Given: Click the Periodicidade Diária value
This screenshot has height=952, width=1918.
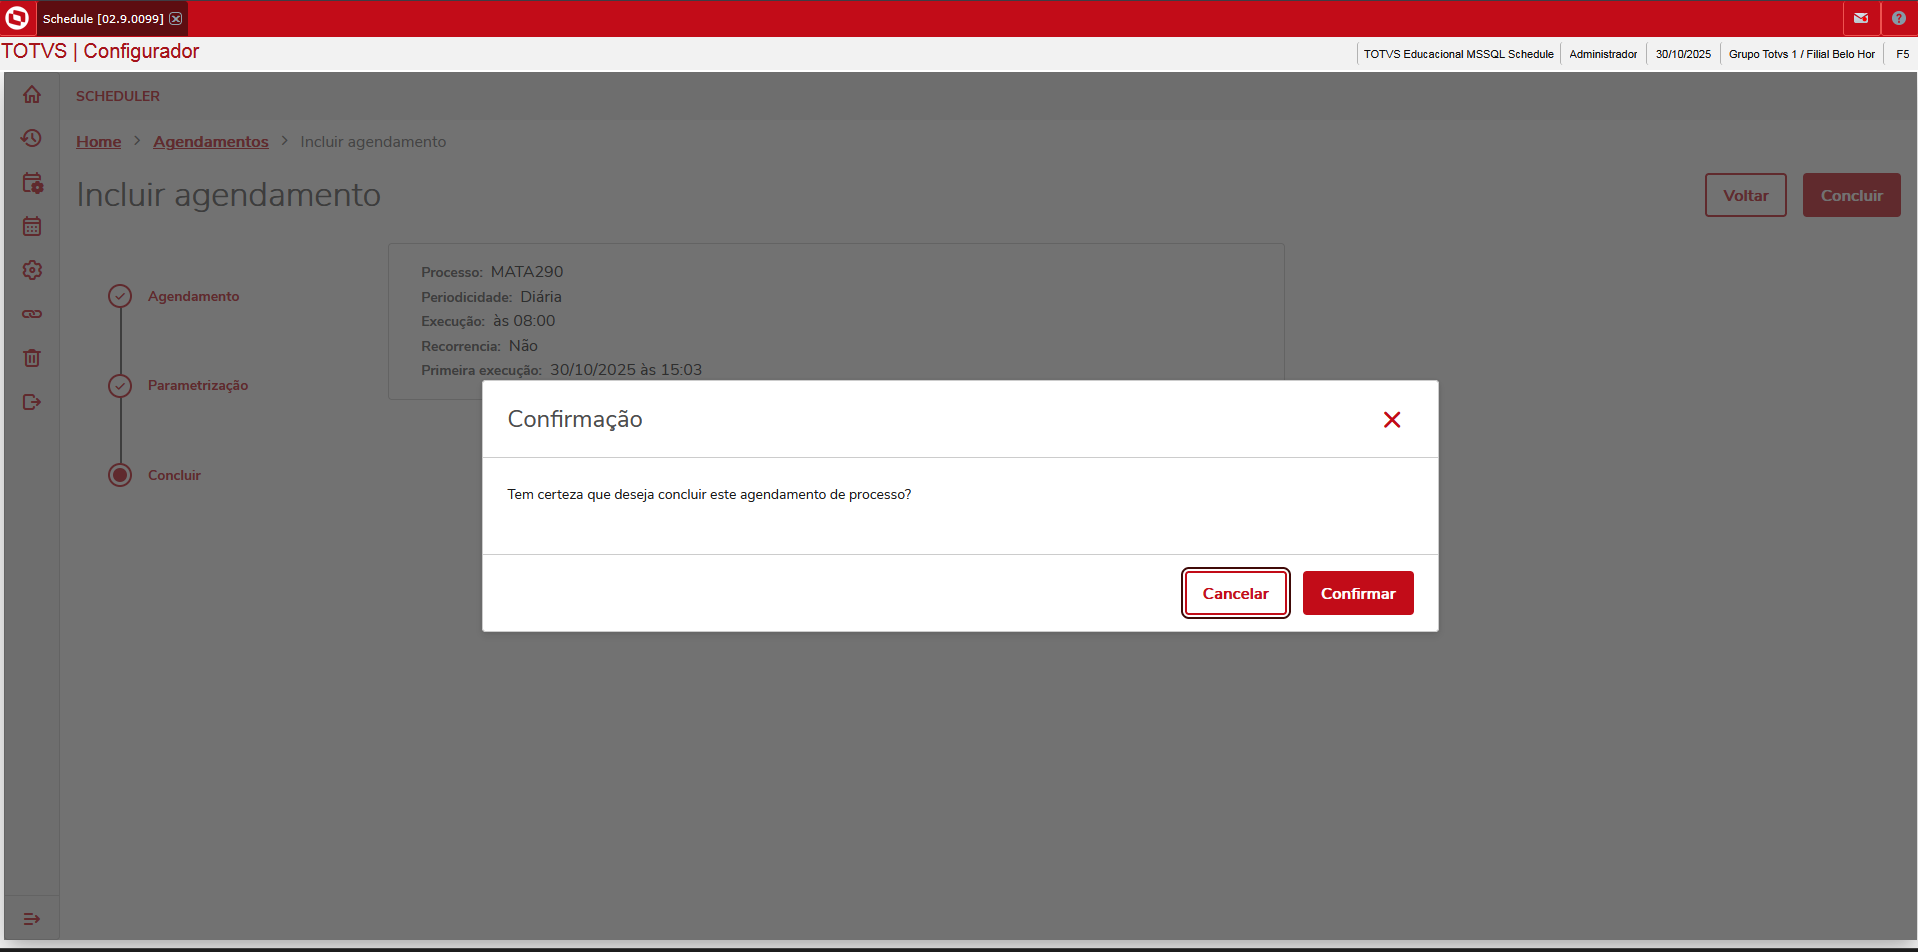Looking at the screenshot, I should pyautogui.click(x=541, y=297).
